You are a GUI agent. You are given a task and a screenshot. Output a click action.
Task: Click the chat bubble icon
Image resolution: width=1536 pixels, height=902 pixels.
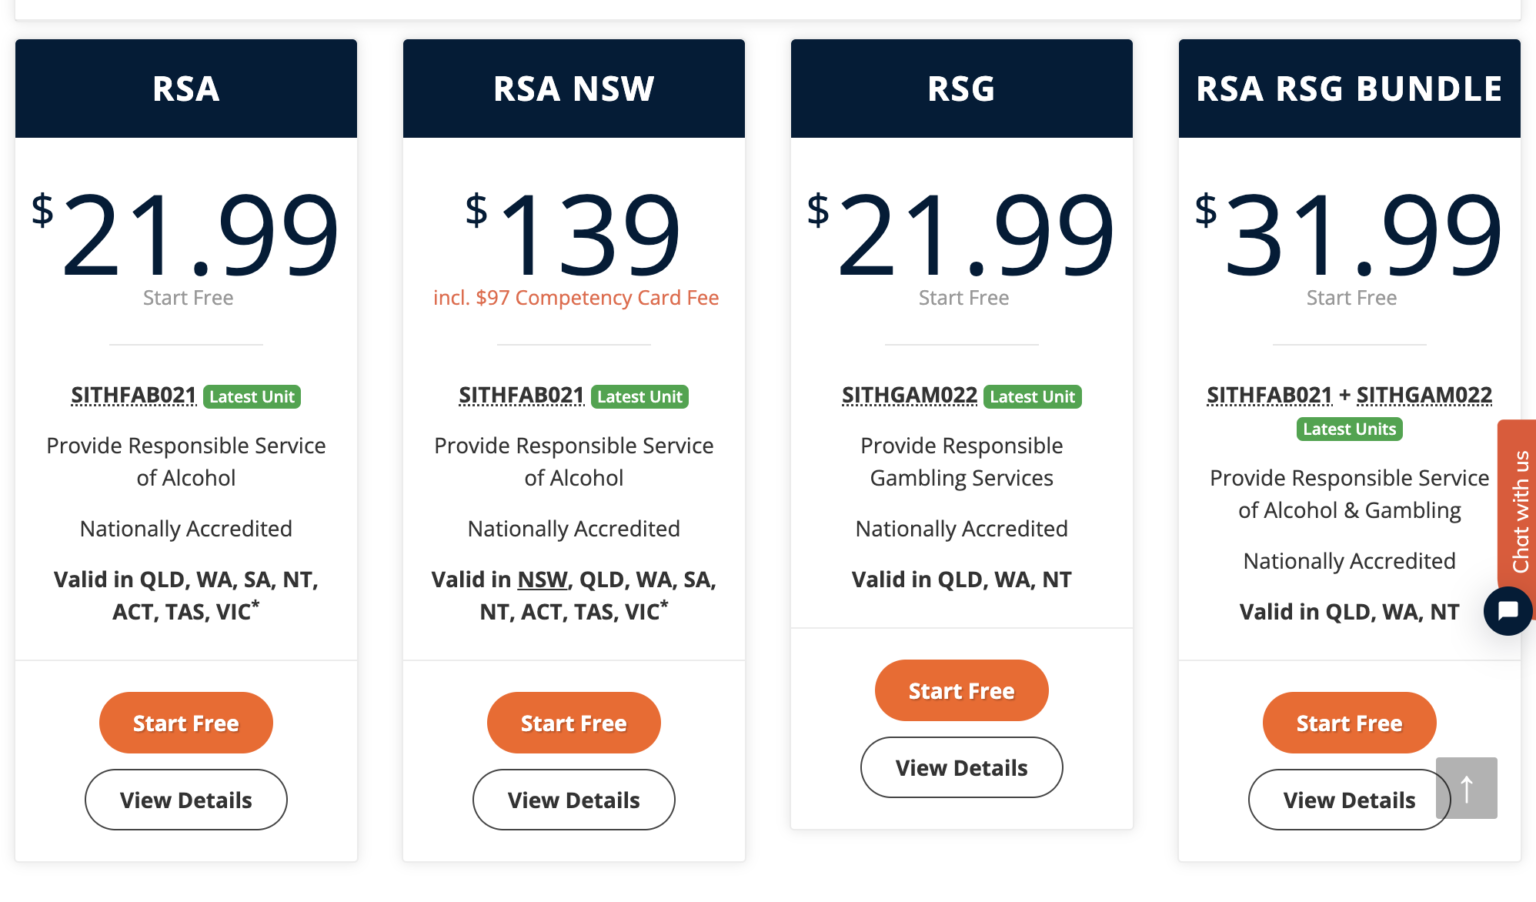[1508, 610]
